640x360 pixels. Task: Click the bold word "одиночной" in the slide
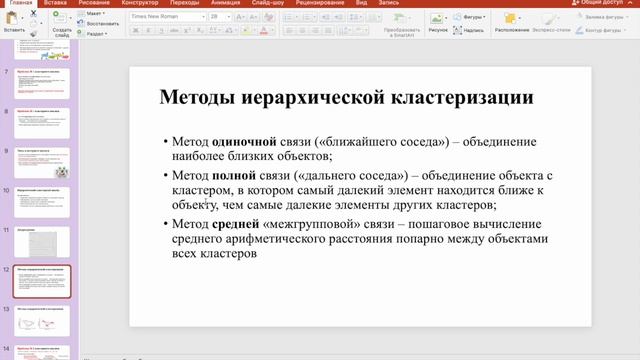pos(244,142)
